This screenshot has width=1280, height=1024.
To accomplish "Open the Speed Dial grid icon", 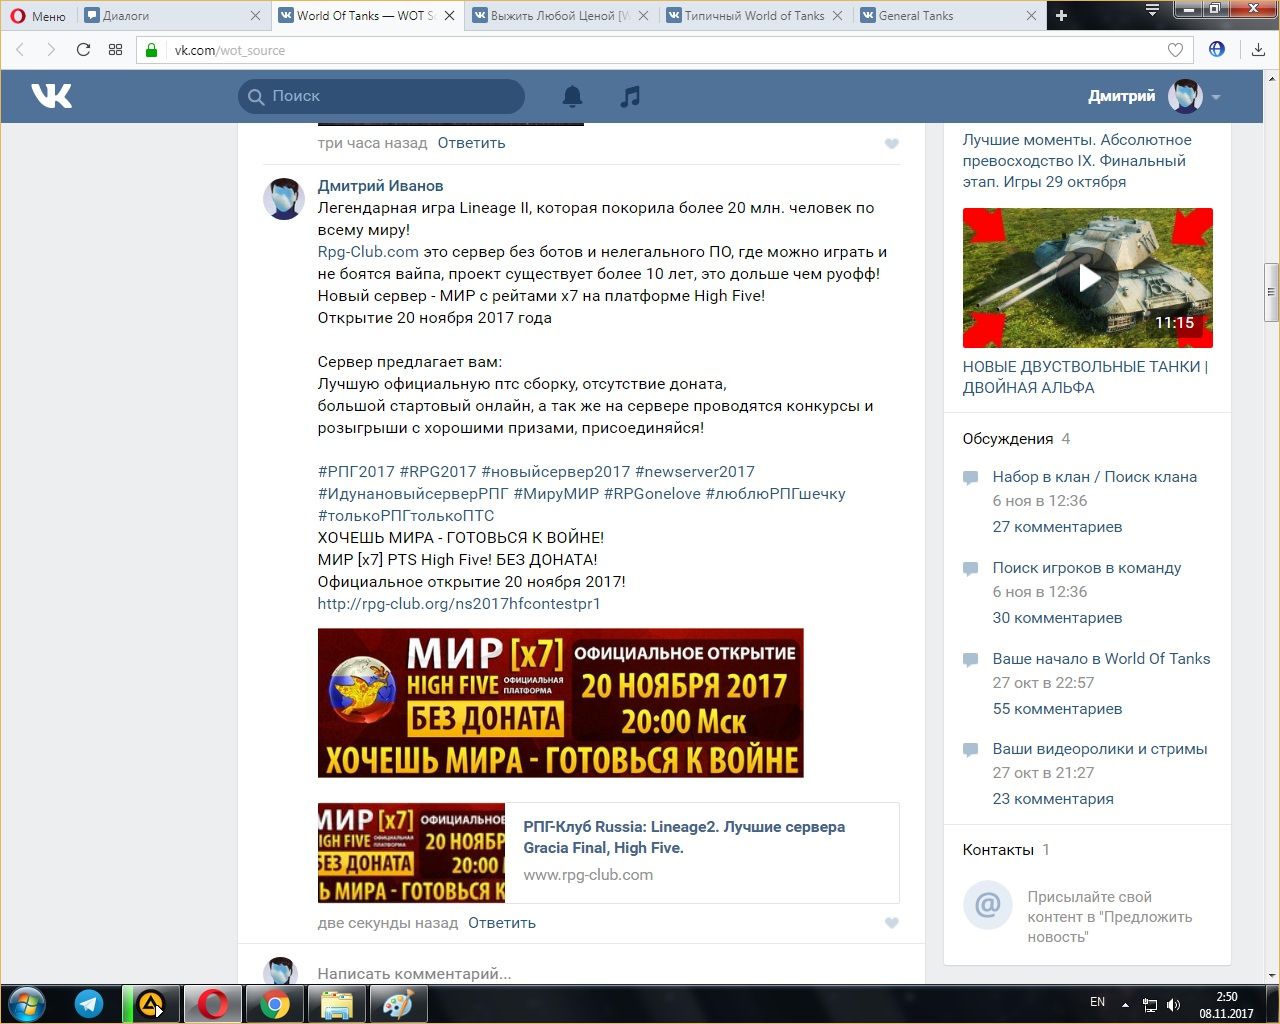I will point(115,50).
